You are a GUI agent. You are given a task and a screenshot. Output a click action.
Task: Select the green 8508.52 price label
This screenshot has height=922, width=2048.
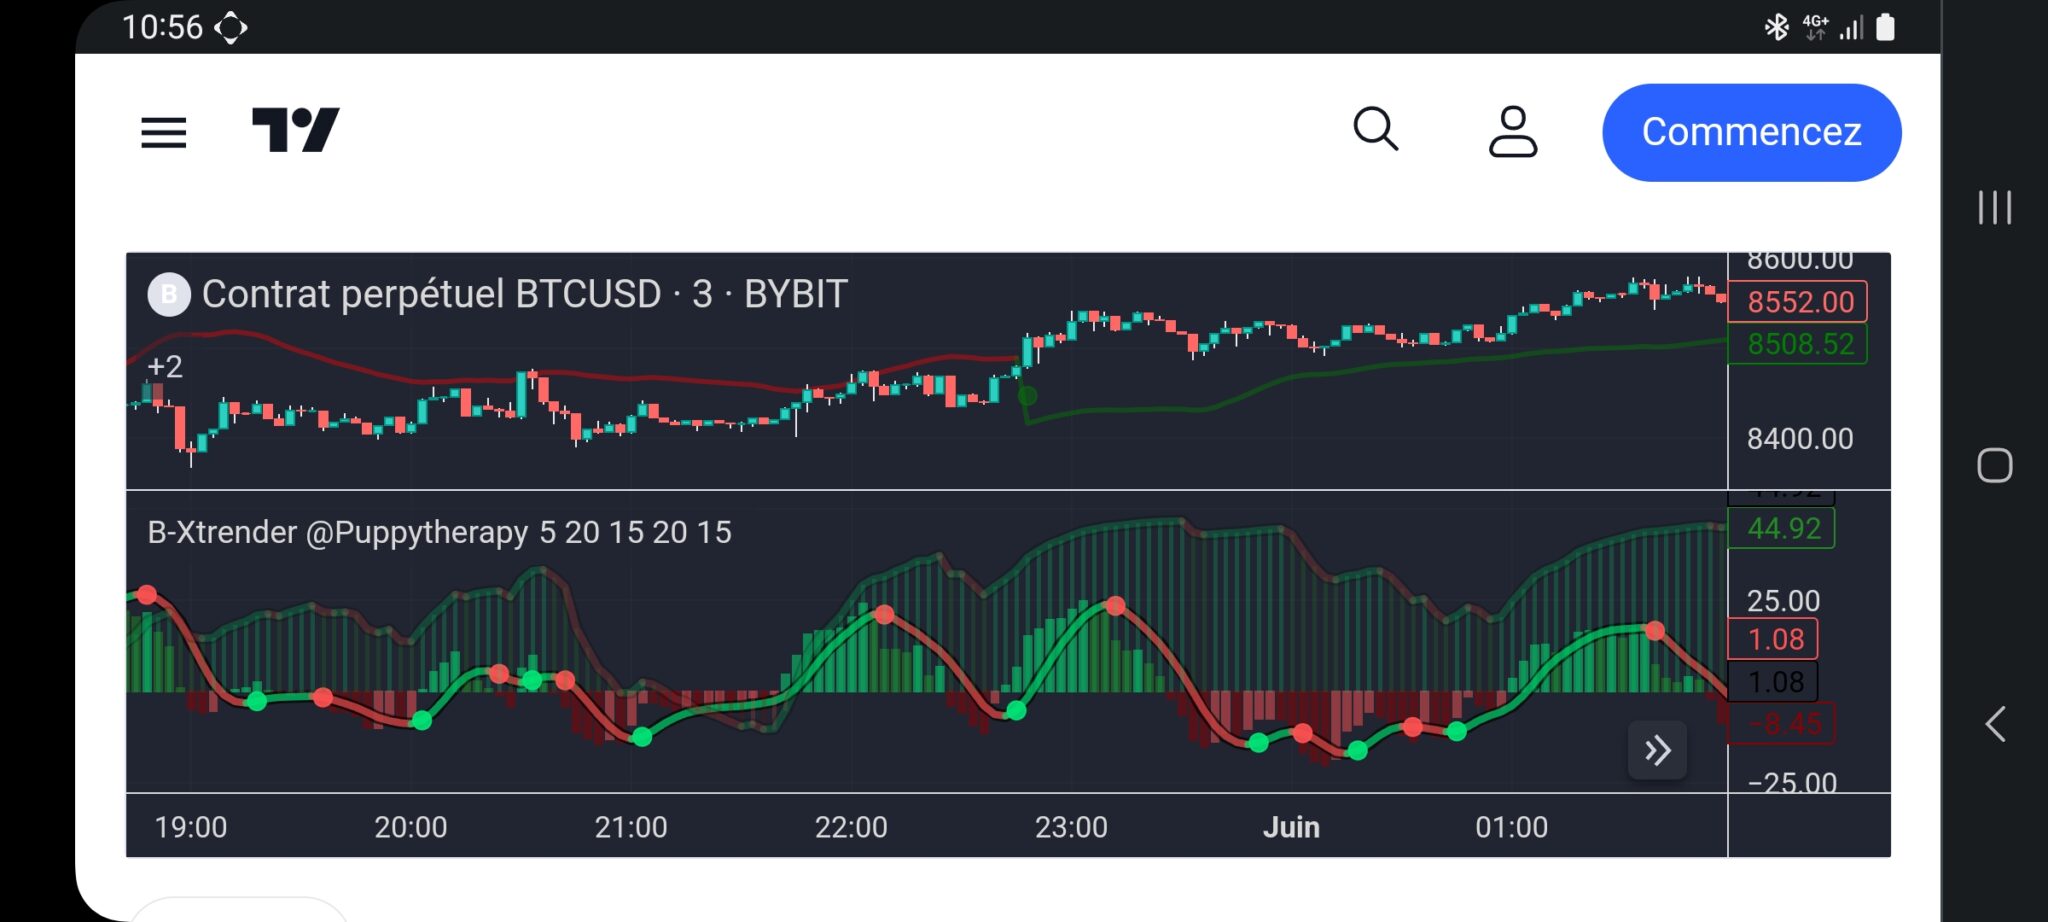[1800, 344]
